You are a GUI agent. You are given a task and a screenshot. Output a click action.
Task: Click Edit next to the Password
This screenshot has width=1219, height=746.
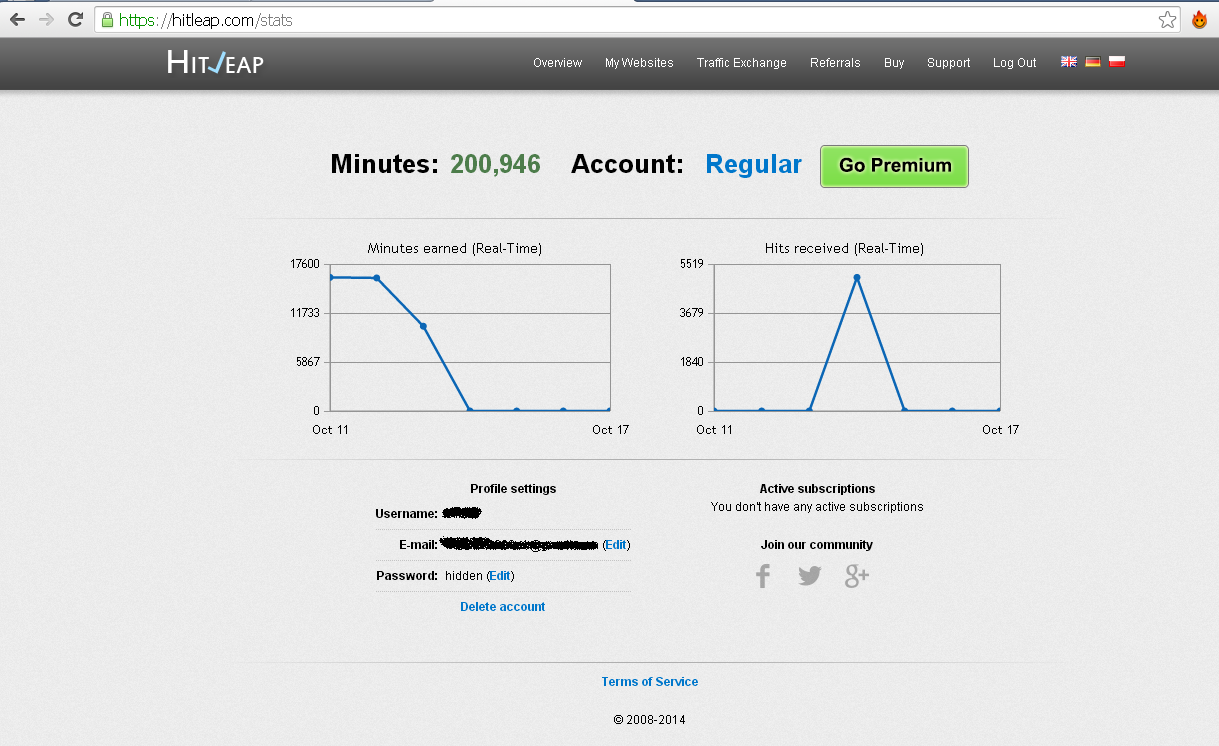pos(500,576)
